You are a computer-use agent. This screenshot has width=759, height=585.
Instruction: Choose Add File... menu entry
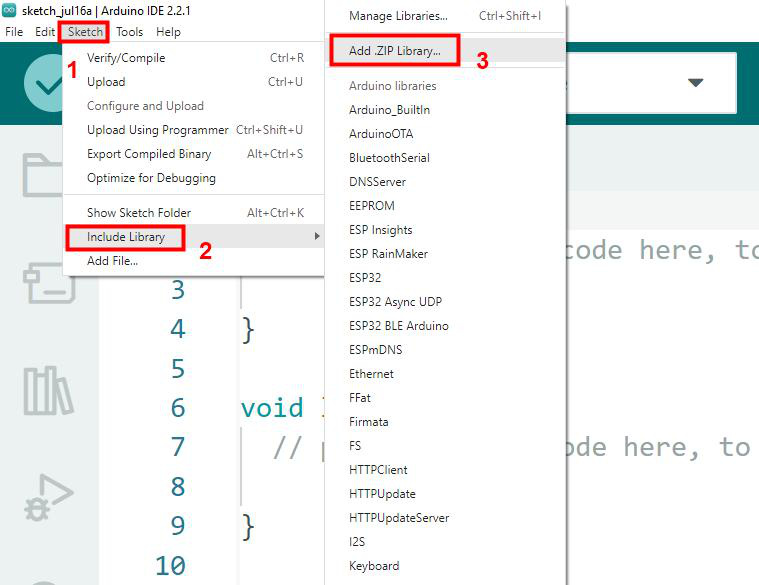tap(194, 261)
